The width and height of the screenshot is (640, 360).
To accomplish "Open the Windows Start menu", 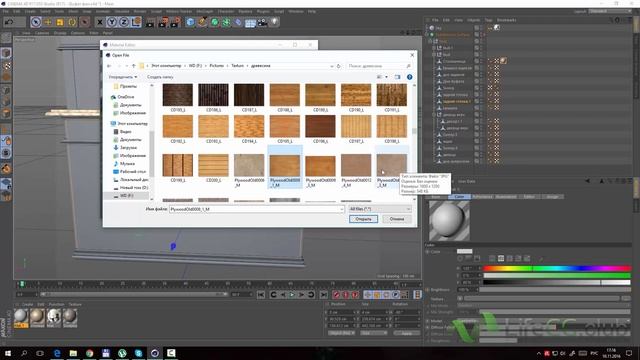I will pyautogui.click(x=8, y=353).
